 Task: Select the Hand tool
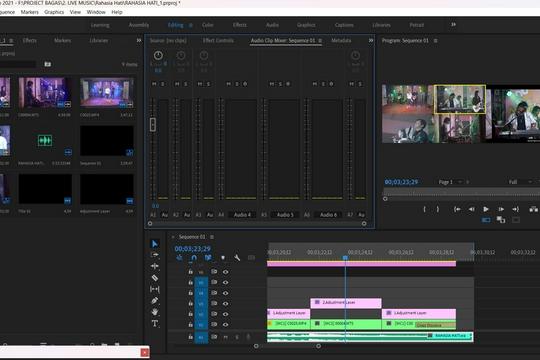[x=155, y=312]
